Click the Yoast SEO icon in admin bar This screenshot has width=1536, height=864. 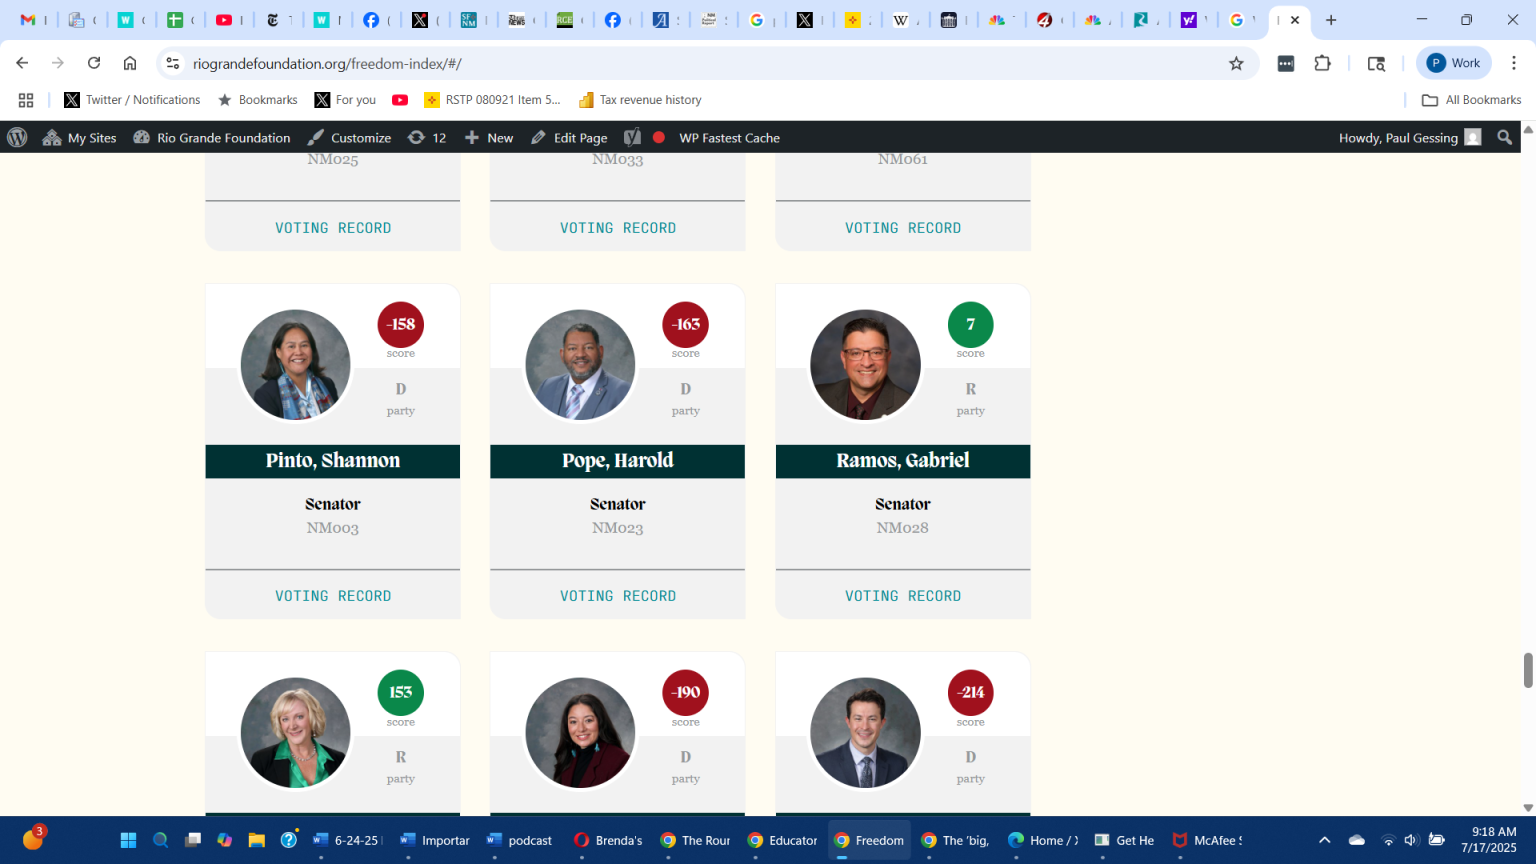click(632, 138)
